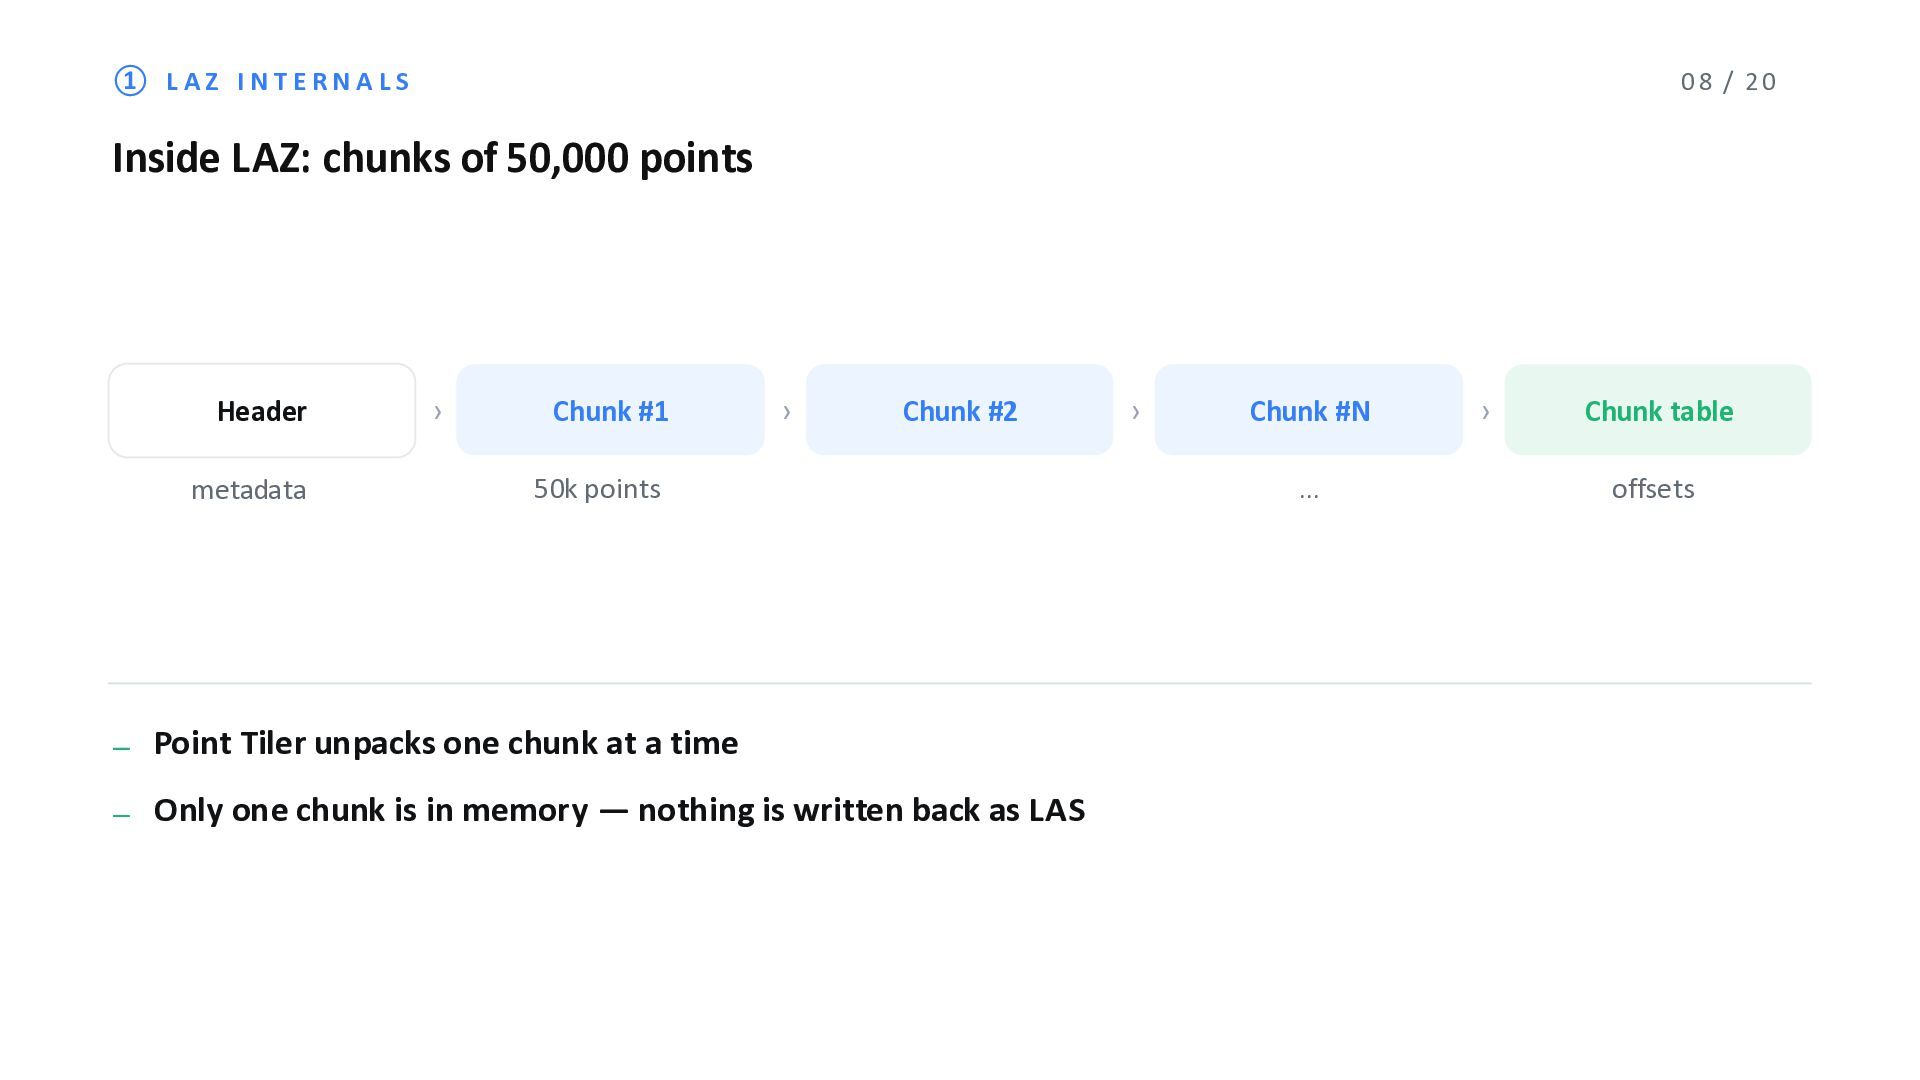Click the green dash before Point Tiler bullet

coord(122,748)
